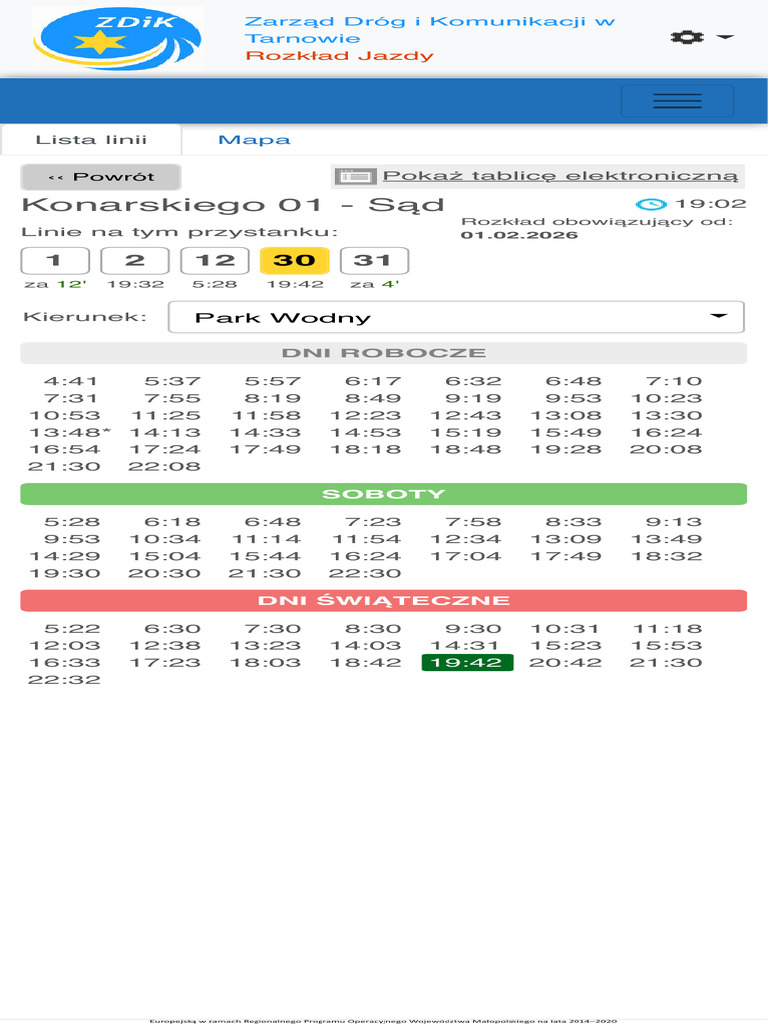Switch to the Lista linii tab
This screenshot has height=1024, width=768.
(91, 140)
